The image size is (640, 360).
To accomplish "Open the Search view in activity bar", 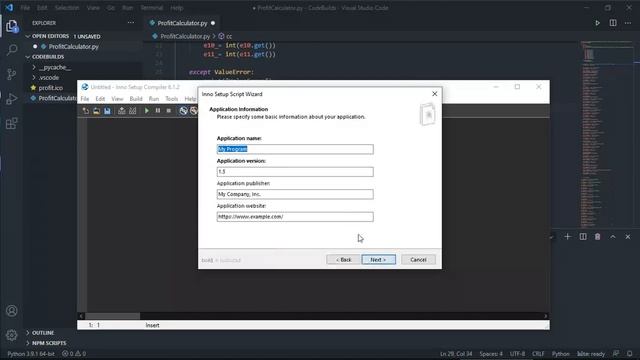I will coord(12,50).
